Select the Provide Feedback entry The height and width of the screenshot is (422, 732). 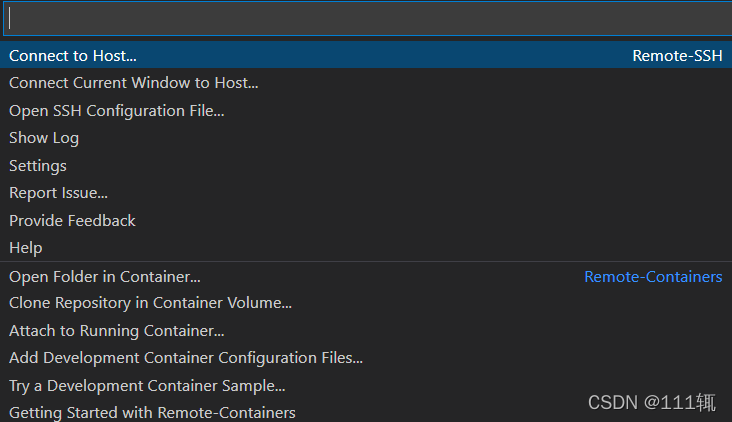[366, 220]
